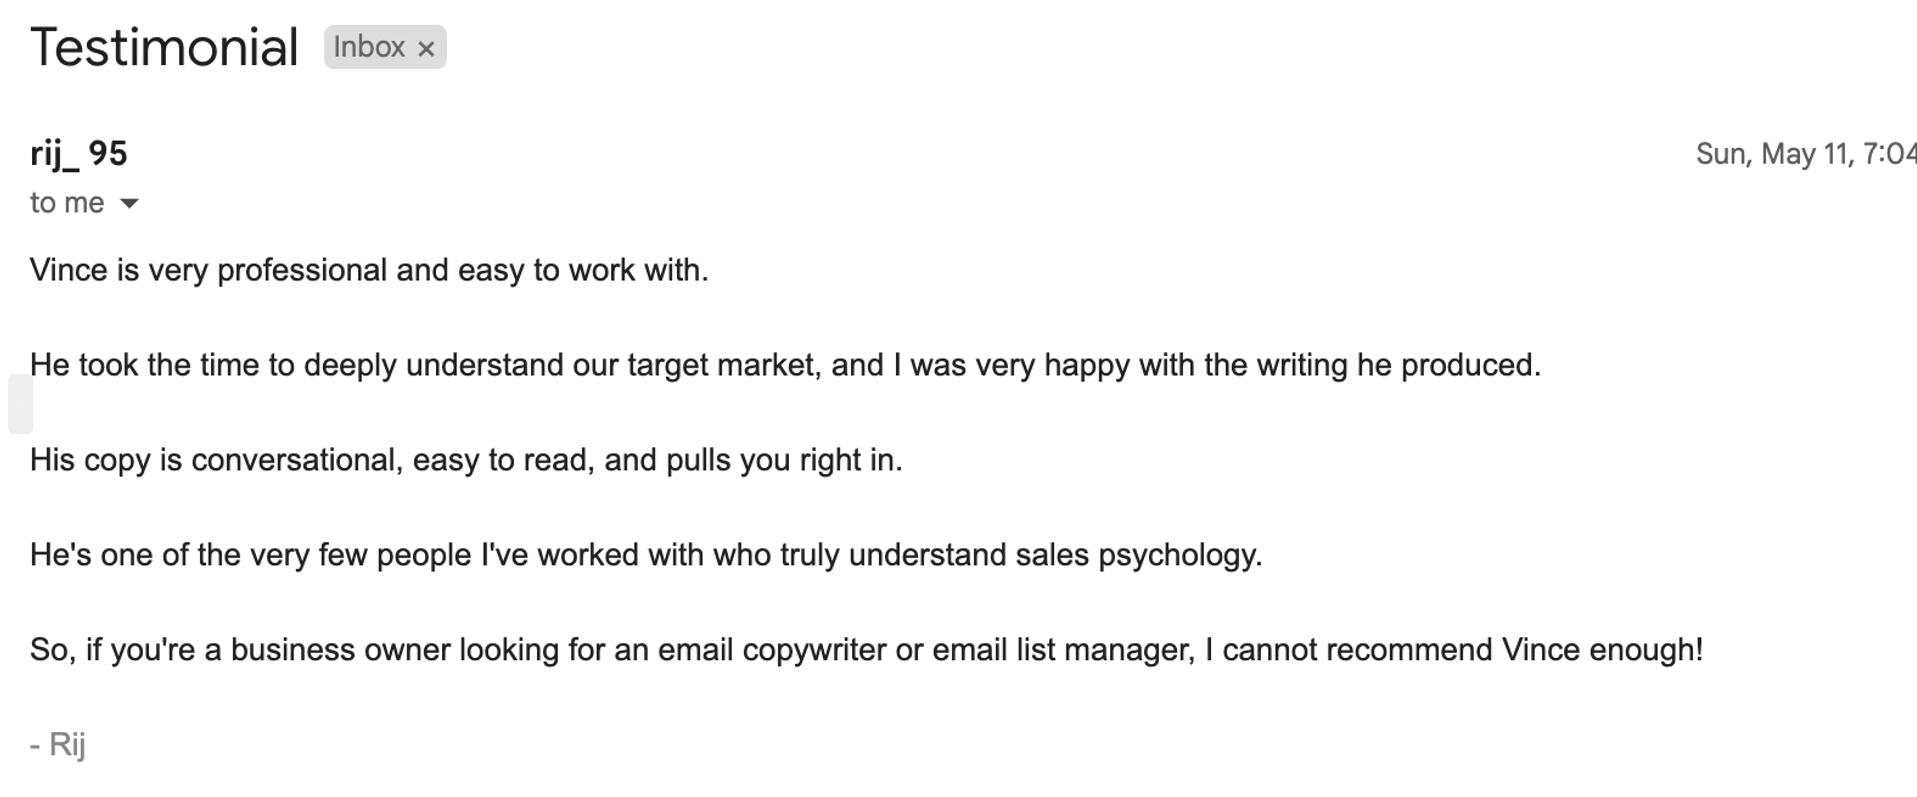Click the 'So, if you're a business owner' sentence
The width and height of the screenshot is (1917, 797).
[x=866, y=650]
